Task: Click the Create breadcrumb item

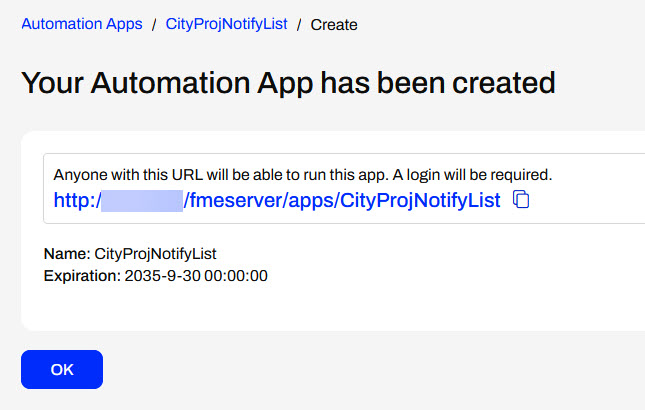Action: tap(334, 24)
